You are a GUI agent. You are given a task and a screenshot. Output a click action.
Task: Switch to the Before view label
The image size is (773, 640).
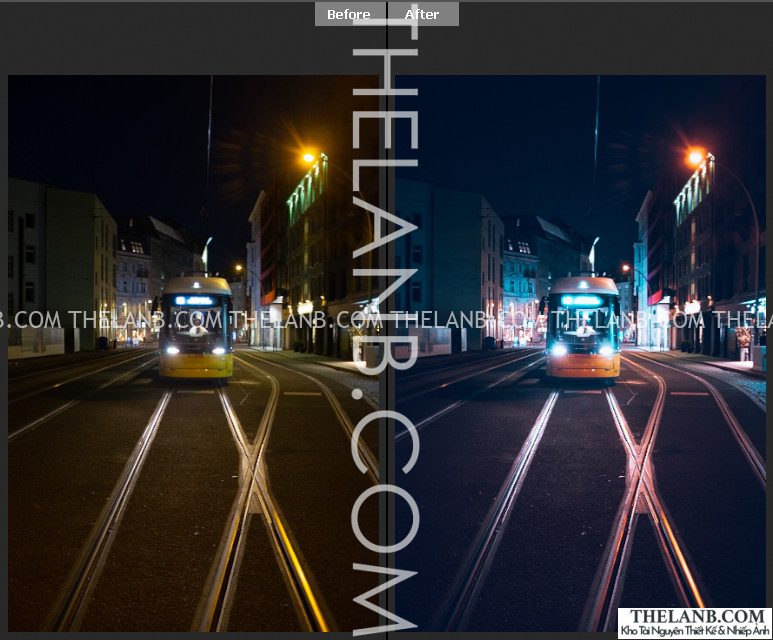(348, 14)
